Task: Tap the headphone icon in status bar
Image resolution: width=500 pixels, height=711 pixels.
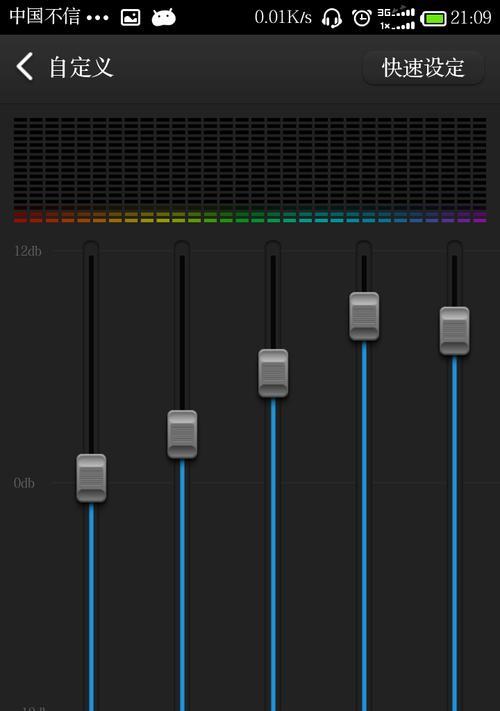Action: pyautogui.click(x=331, y=18)
